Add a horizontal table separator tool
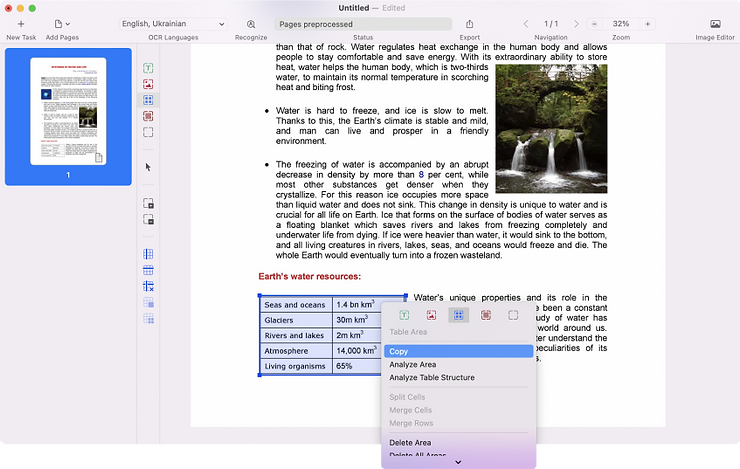The height and width of the screenshot is (469, 740). click(148, 270)
